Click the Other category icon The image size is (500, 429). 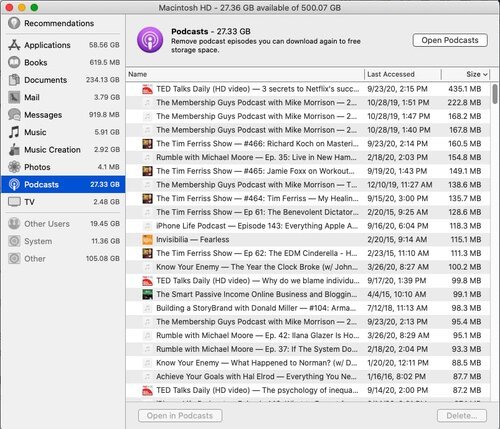14,258
